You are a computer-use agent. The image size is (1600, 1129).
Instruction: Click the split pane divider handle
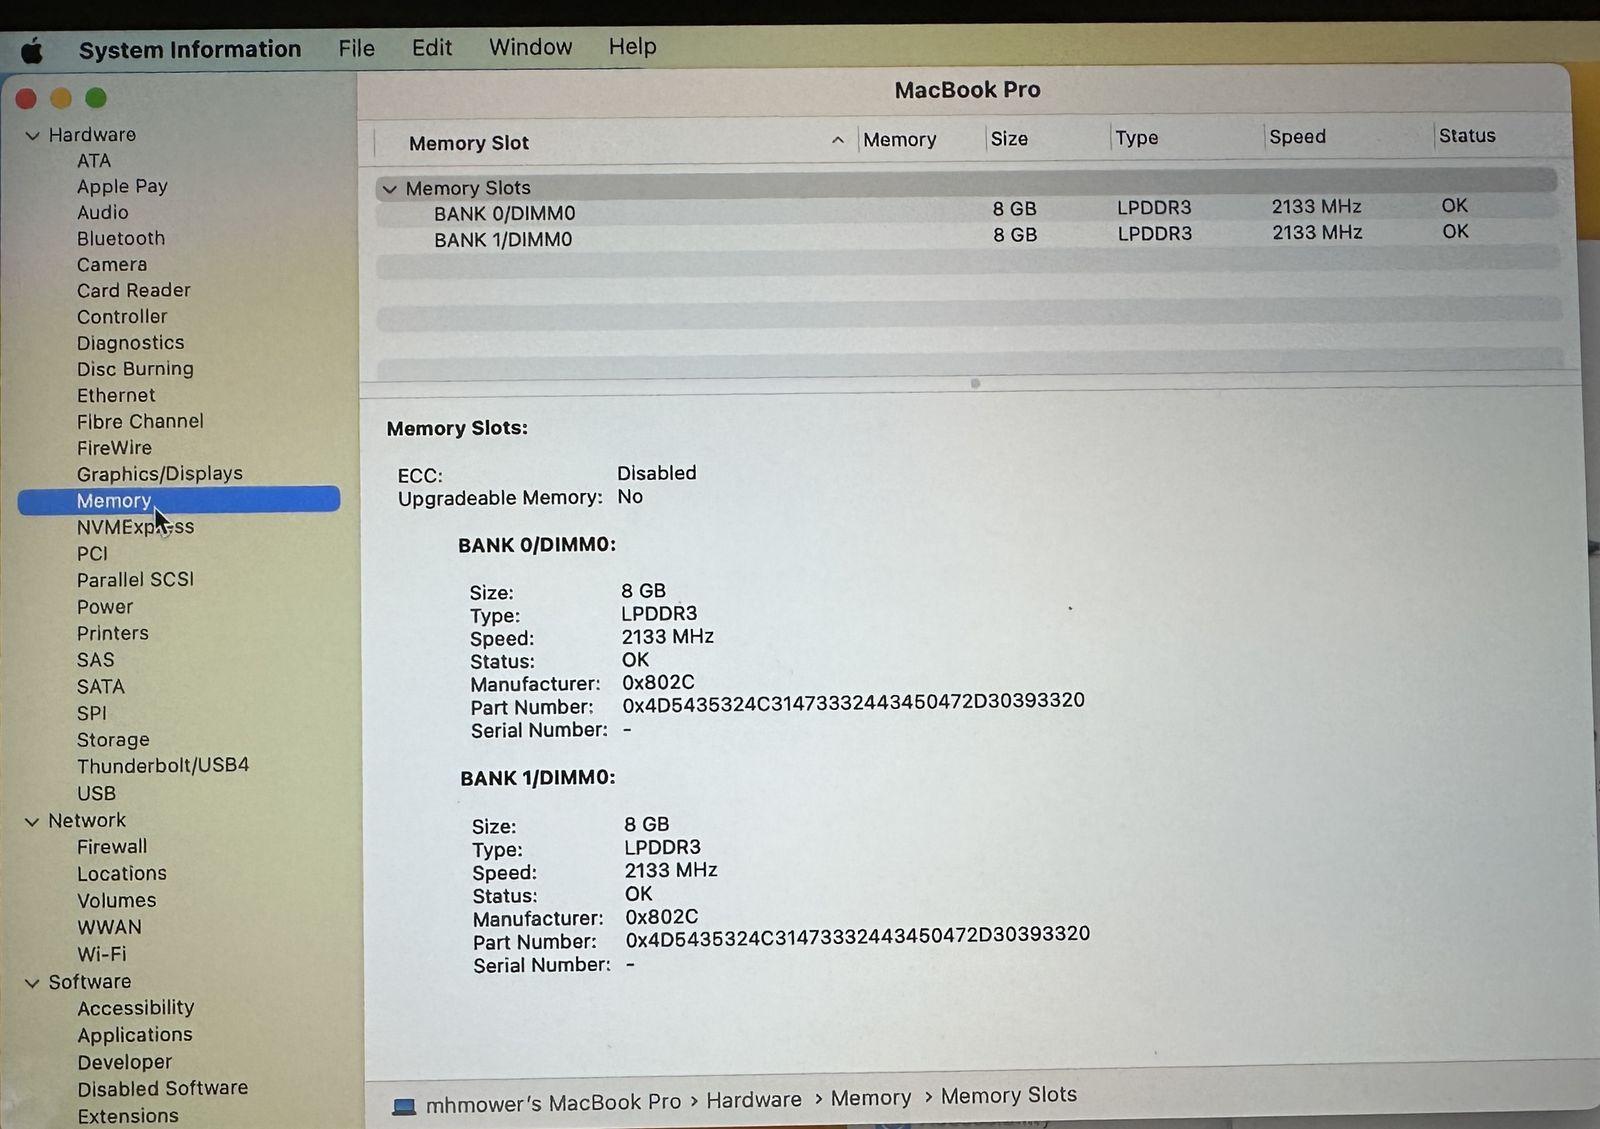pyautogui.click(x=975, y=383)
